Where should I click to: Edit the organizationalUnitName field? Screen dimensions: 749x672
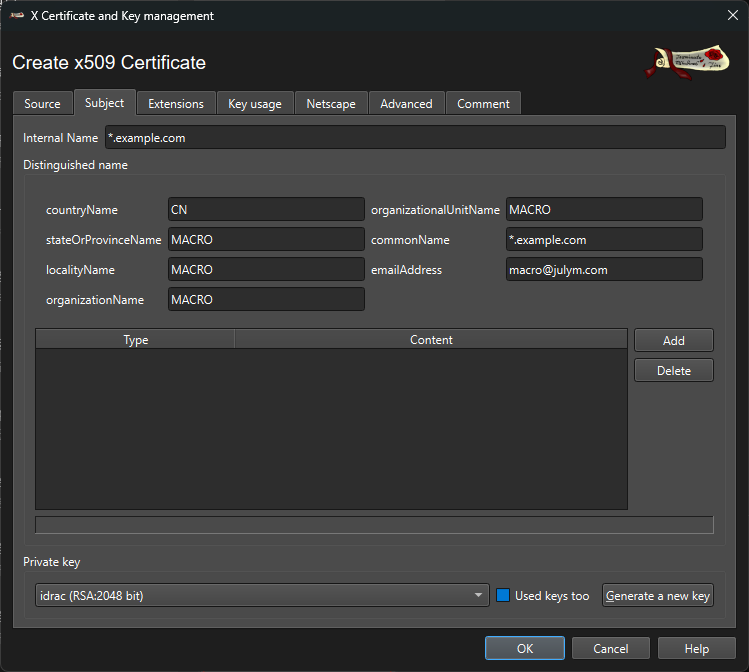[604, 209]
